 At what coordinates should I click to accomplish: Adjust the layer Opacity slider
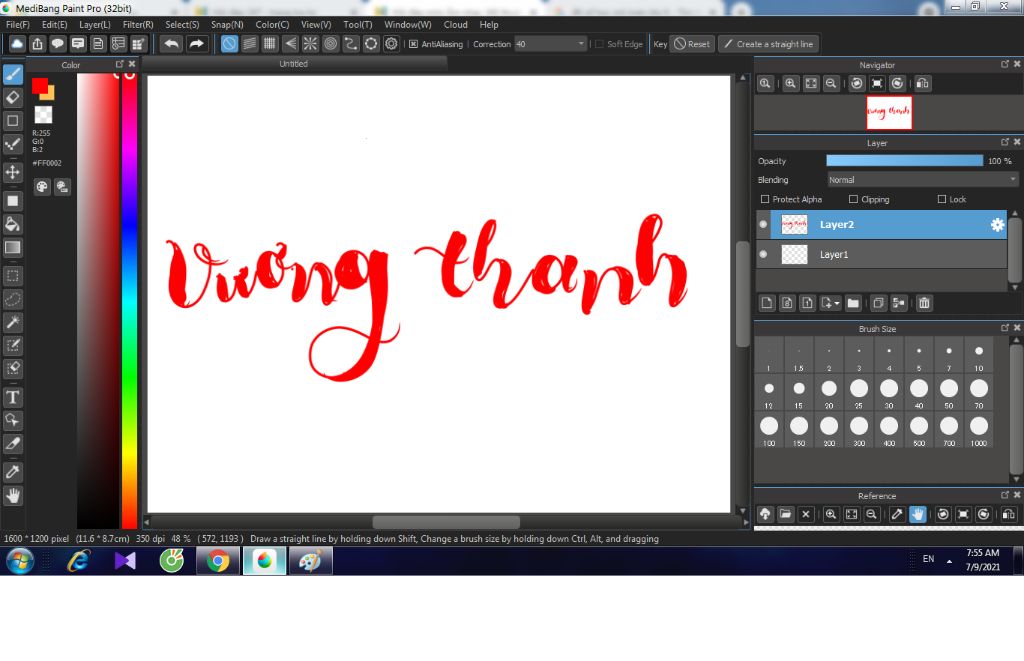point(904,161)
